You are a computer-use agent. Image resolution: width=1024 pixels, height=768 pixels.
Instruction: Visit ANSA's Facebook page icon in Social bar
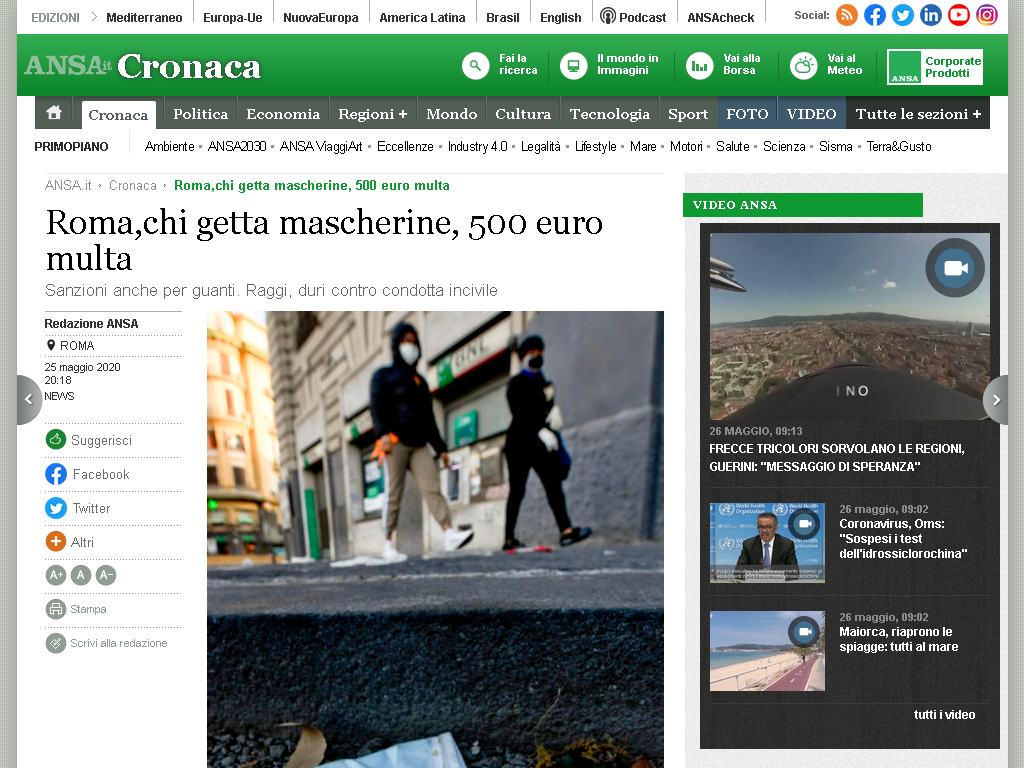[875, 15]
